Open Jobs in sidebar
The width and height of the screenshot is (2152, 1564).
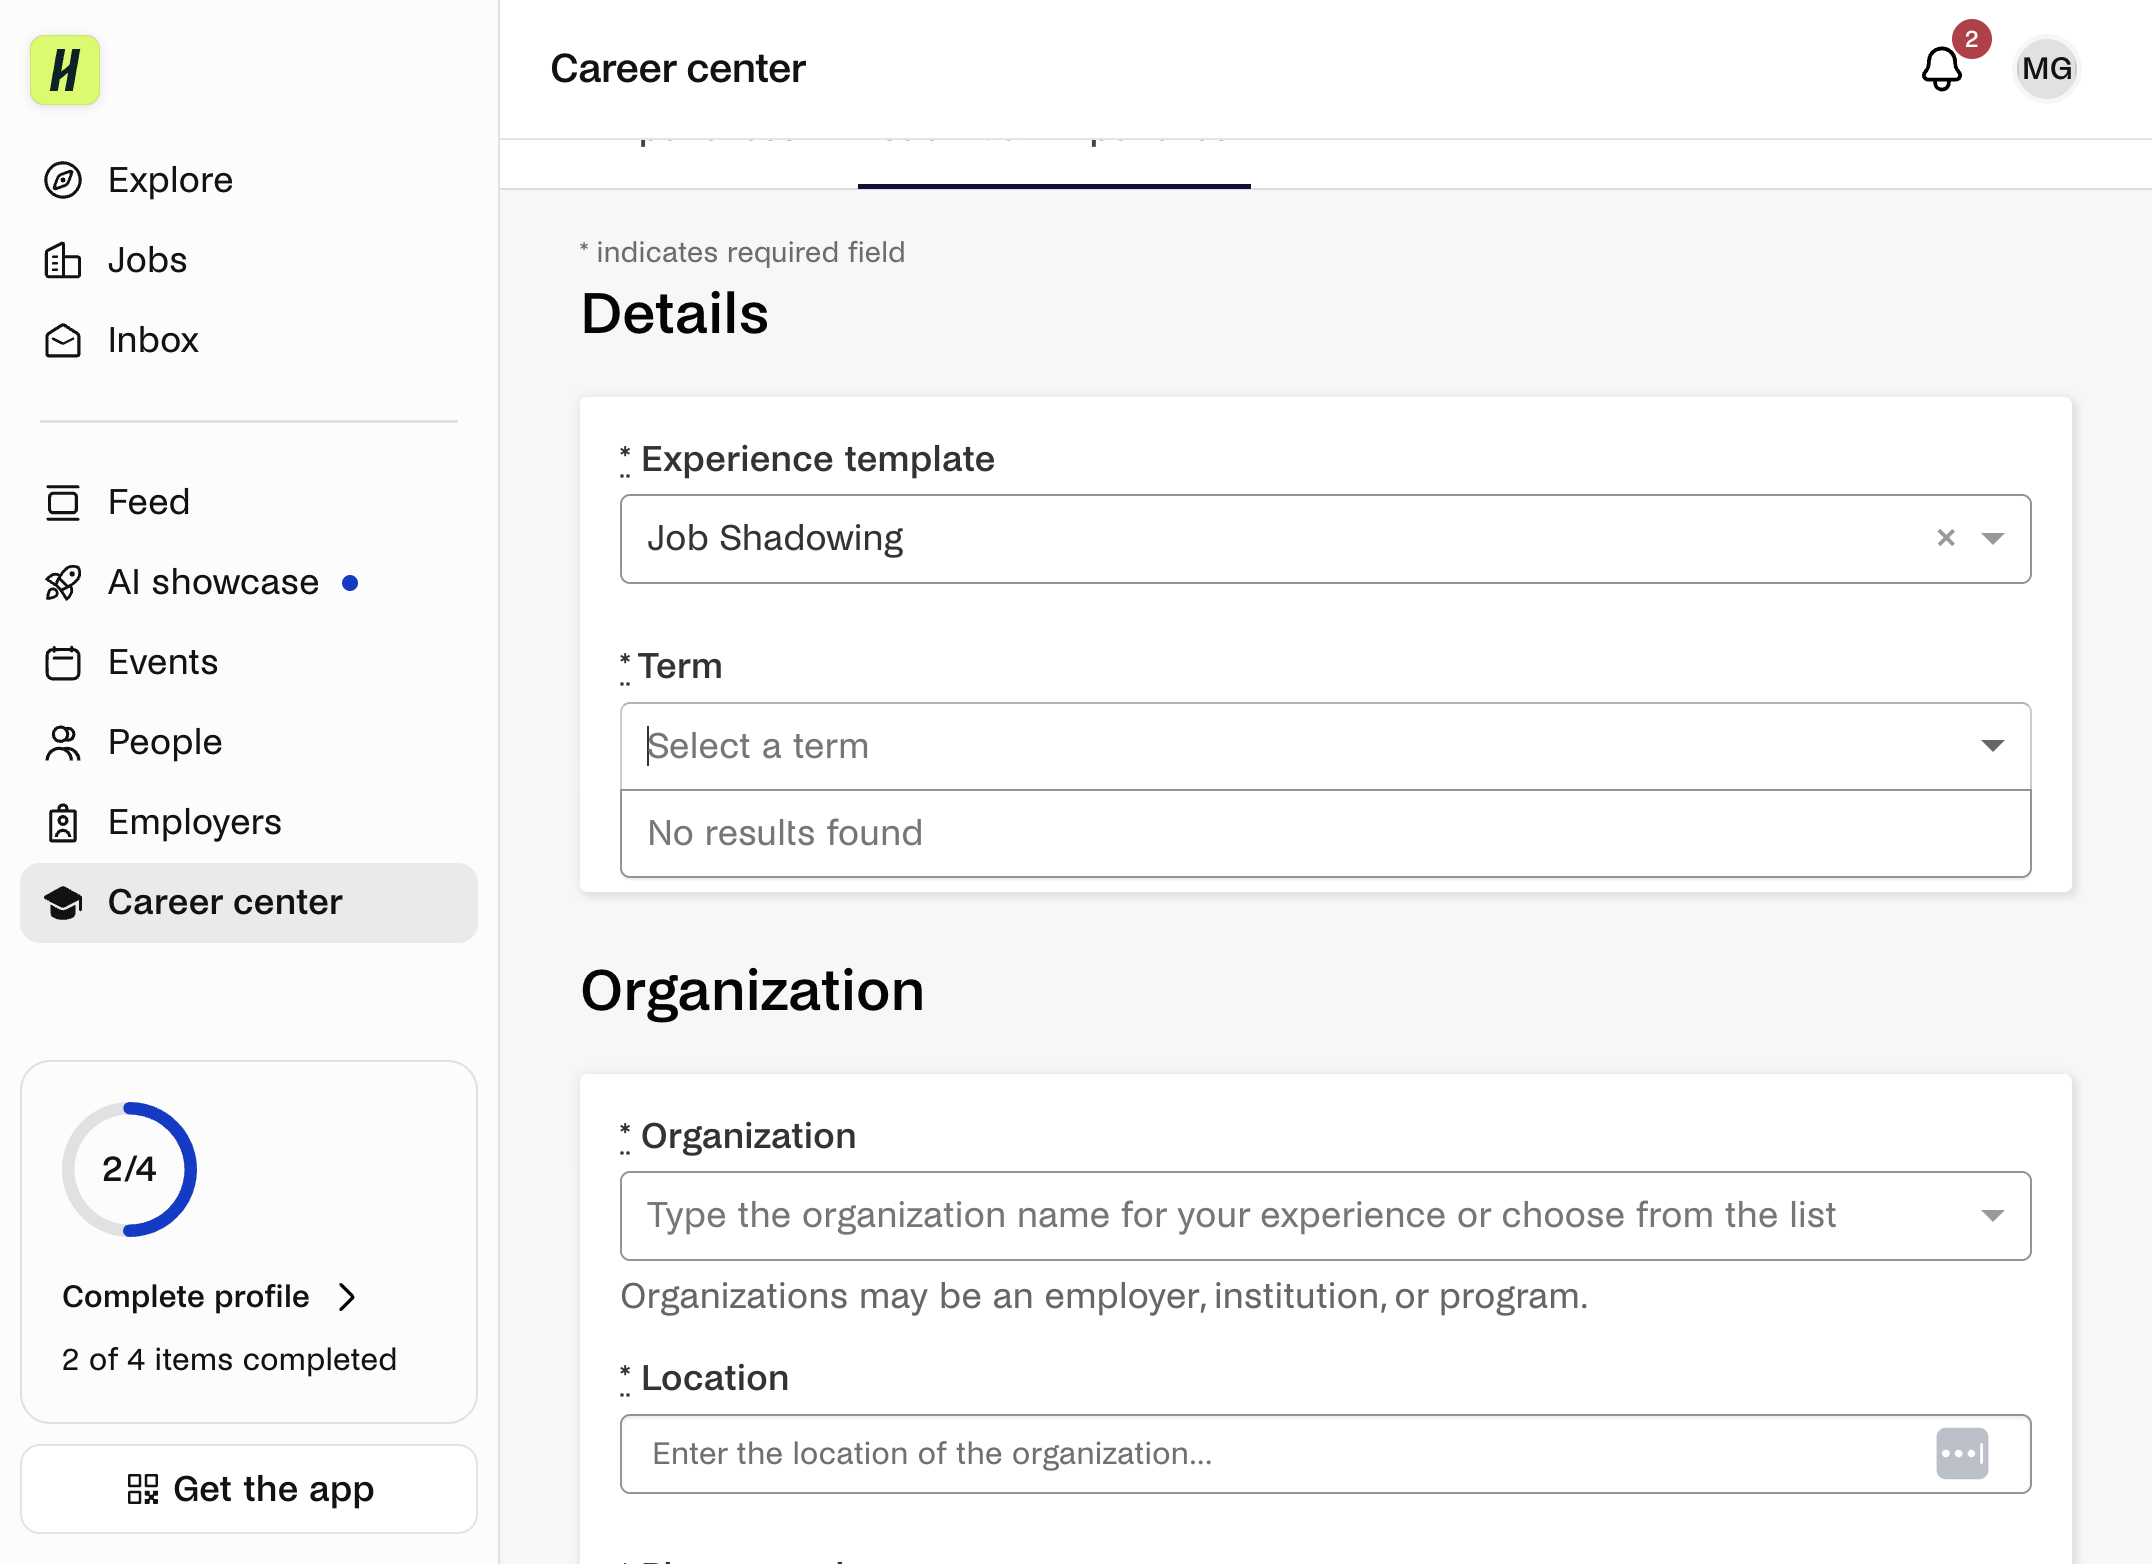[248, 260]
